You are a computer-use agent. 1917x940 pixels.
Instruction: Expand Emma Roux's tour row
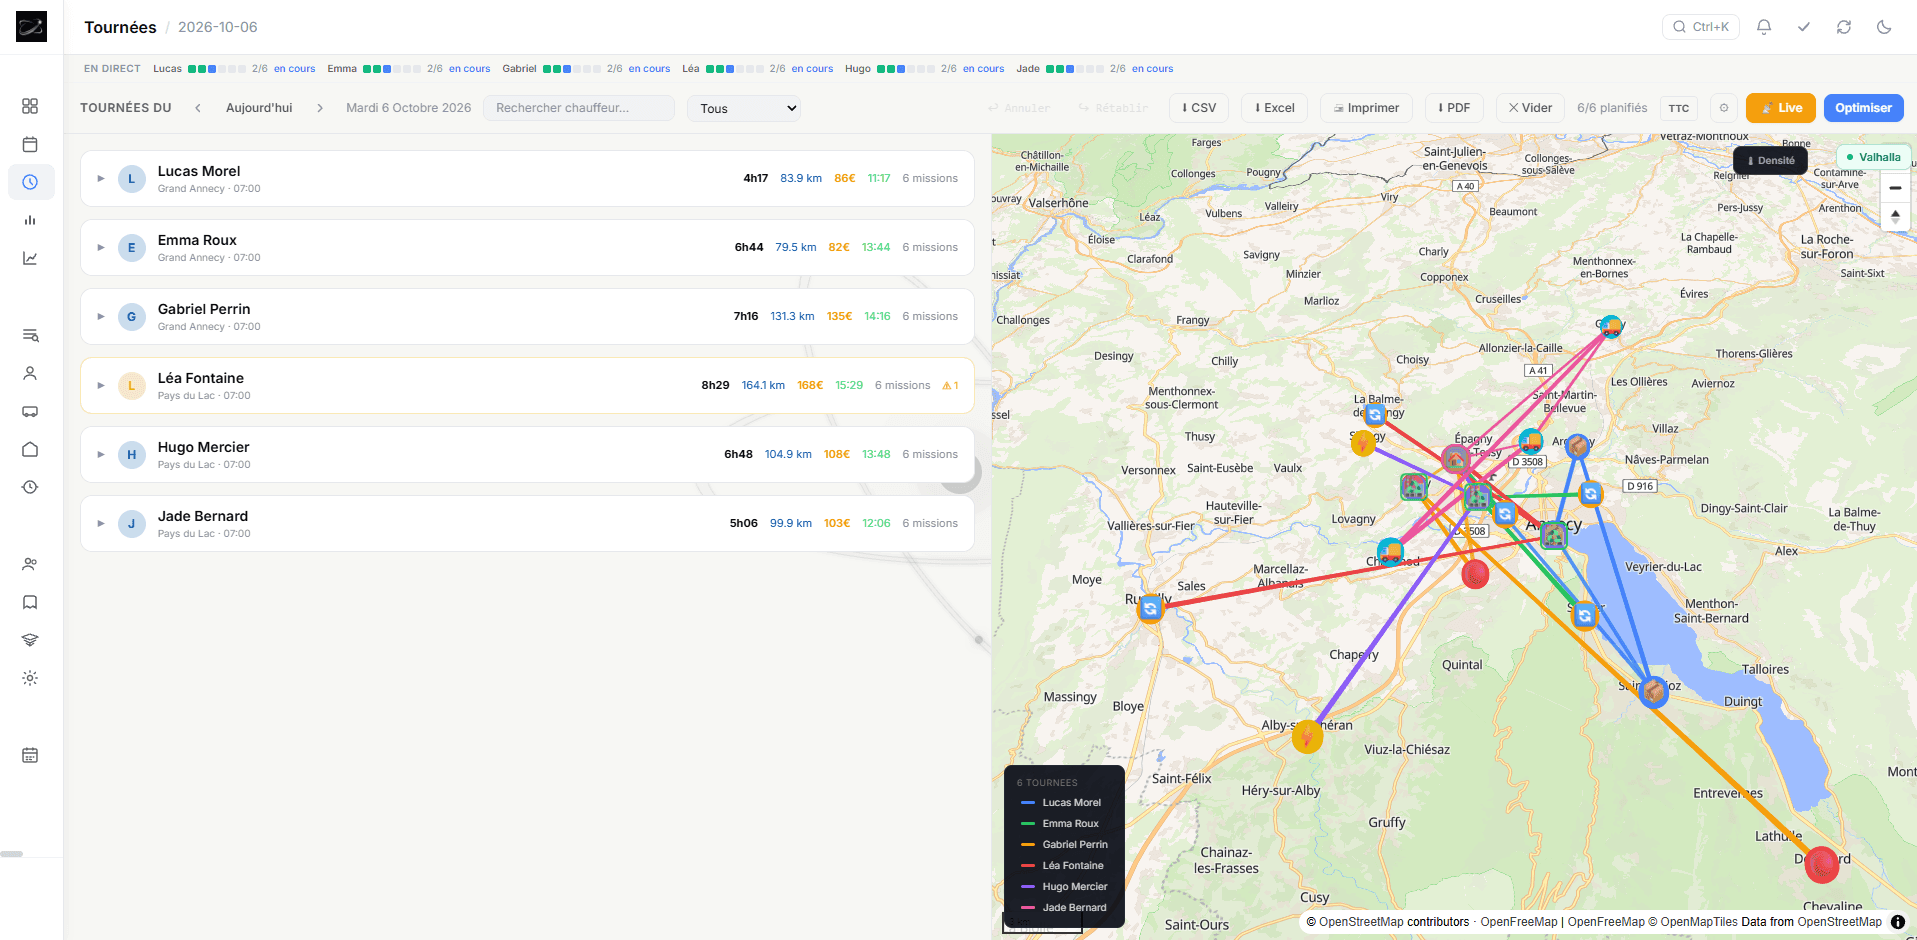click(x=101, y=248)
